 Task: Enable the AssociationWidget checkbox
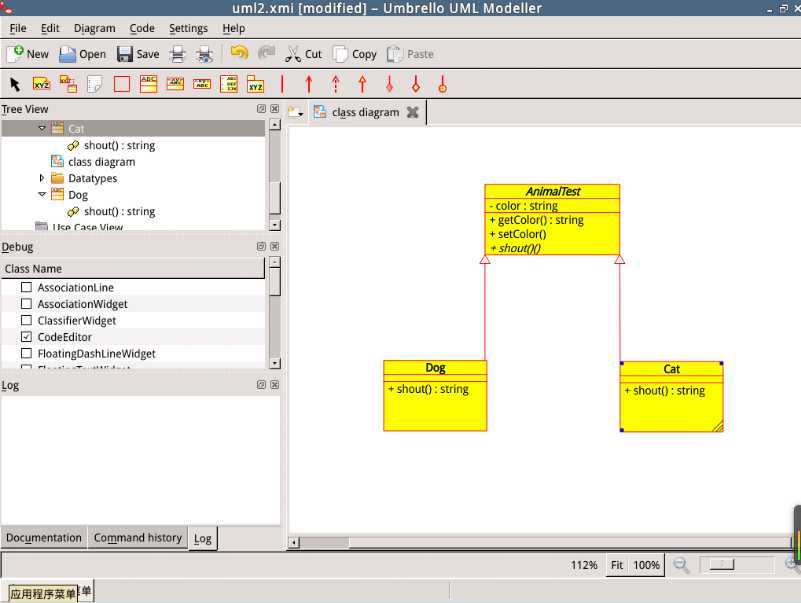click(x=26, y=304)
